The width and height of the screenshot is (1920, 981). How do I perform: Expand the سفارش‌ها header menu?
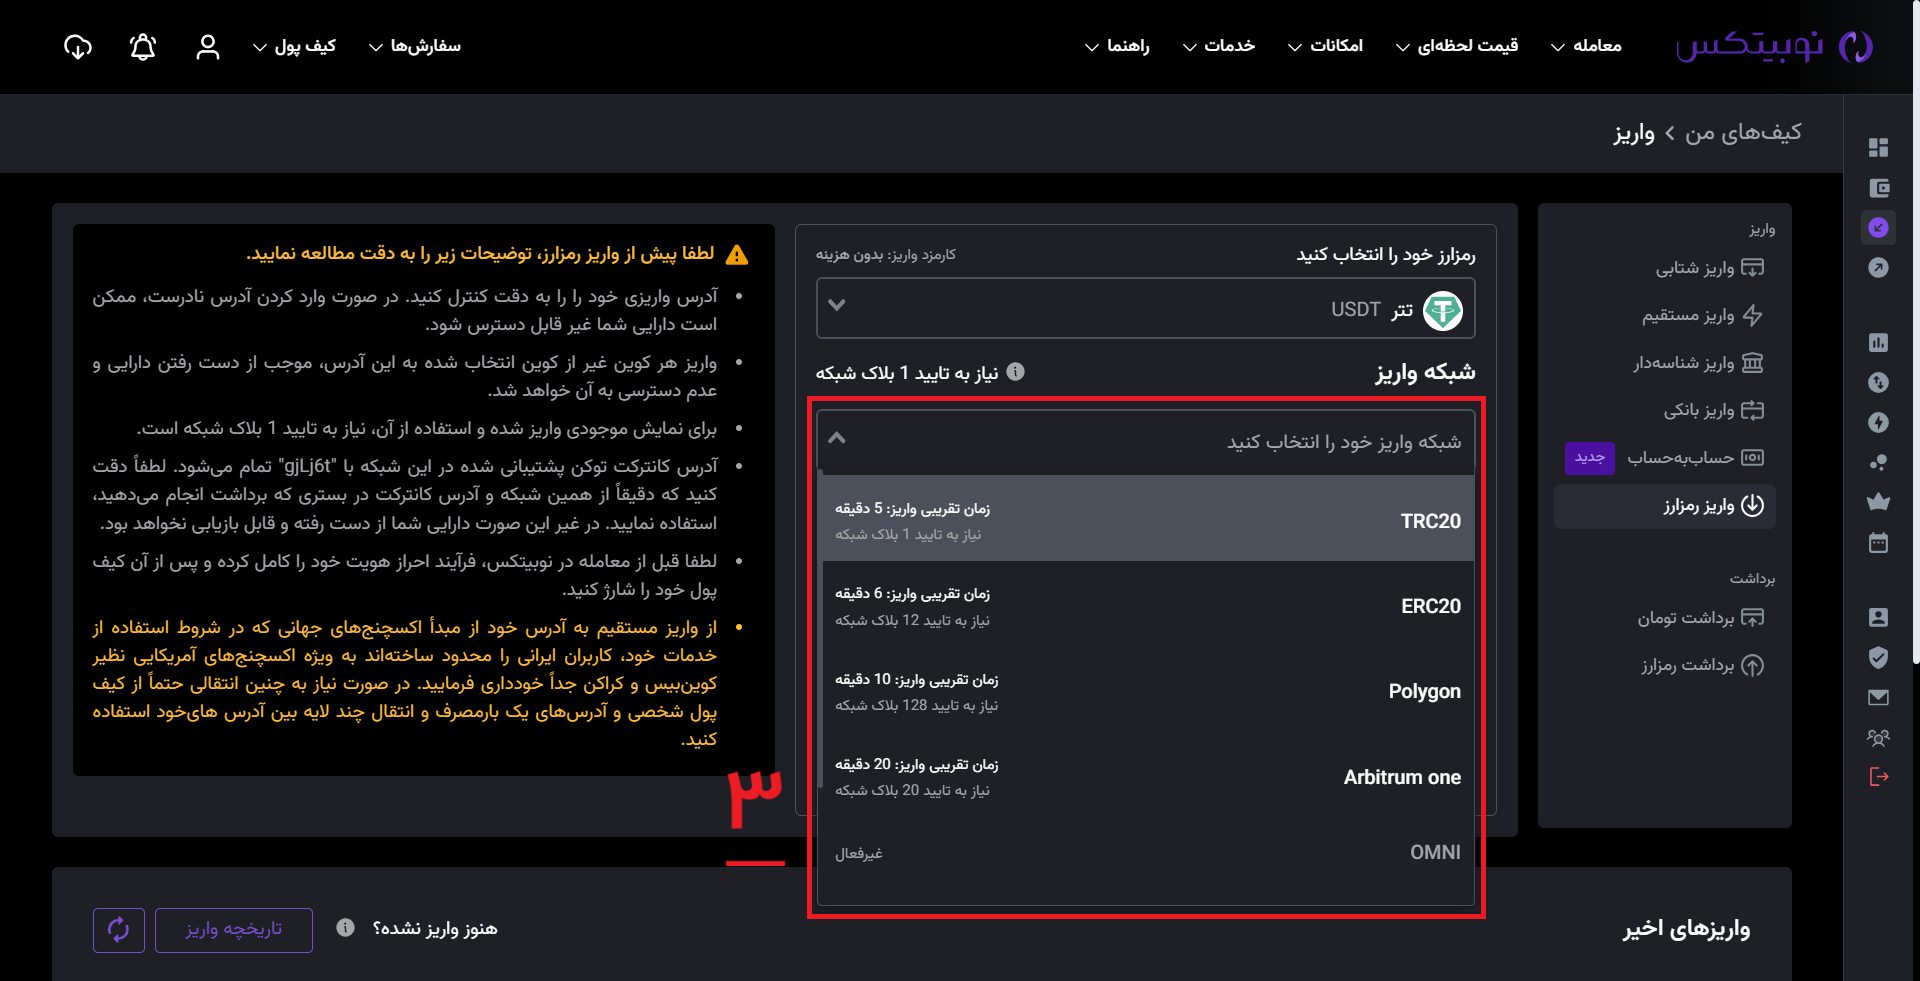point(415,46)
